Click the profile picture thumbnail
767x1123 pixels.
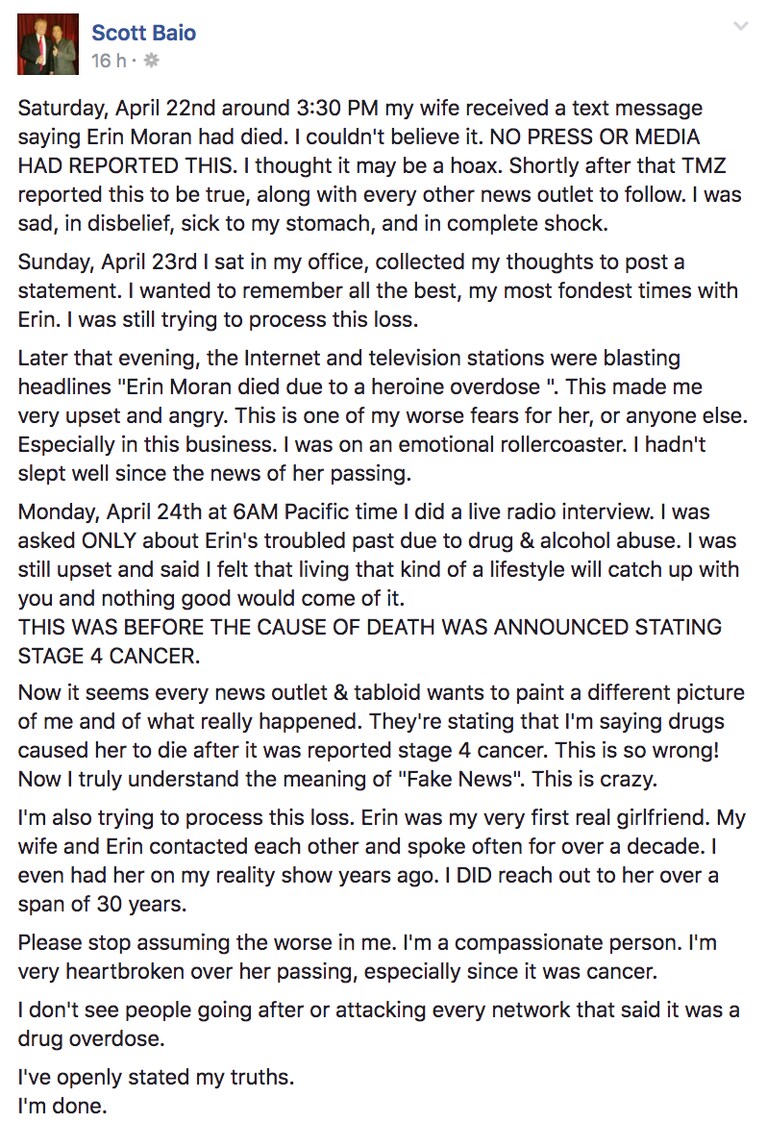coord(48,44)
